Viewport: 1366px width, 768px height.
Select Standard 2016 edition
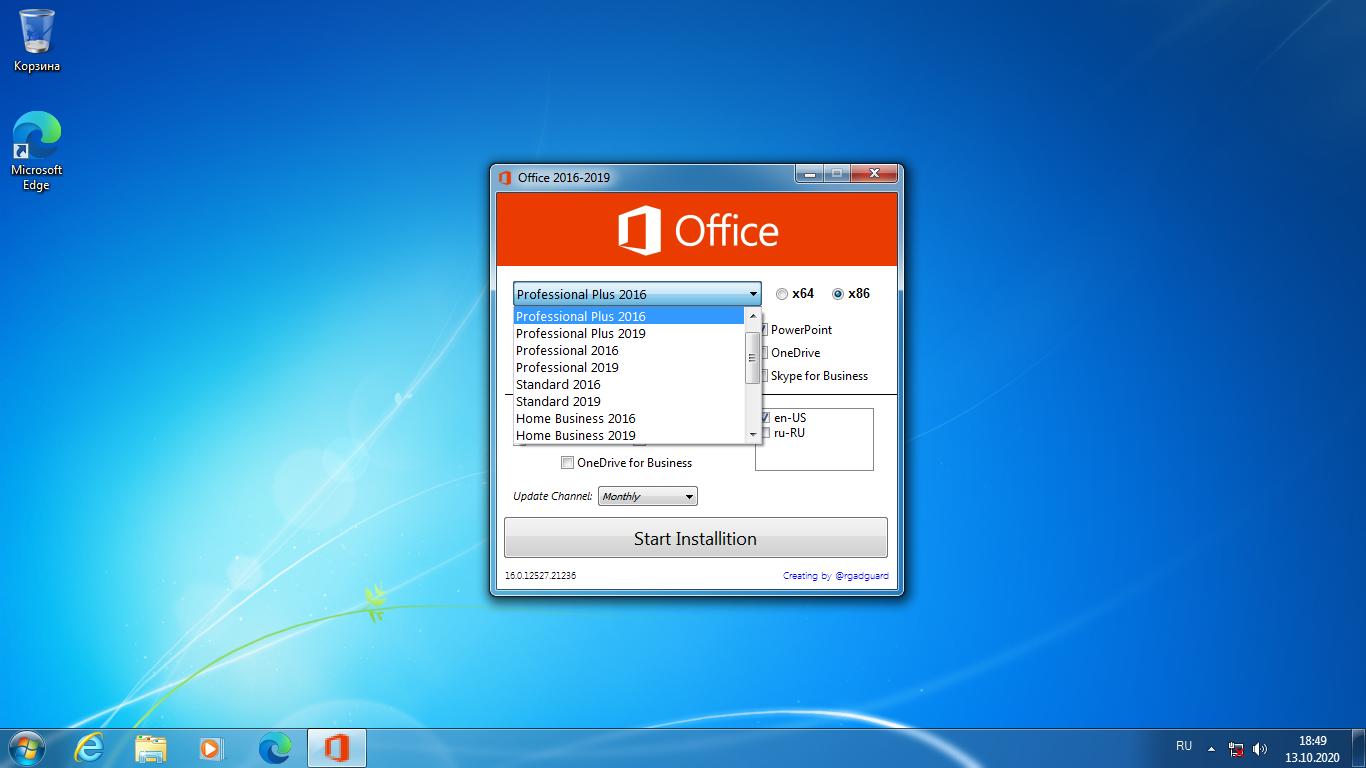(629, 384)
